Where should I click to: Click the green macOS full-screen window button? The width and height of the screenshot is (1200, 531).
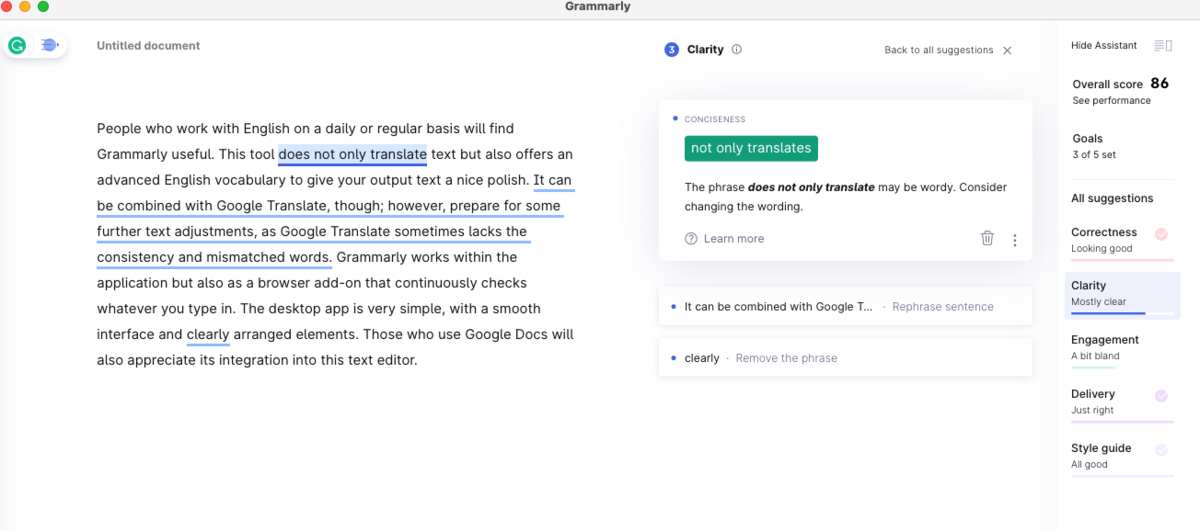click(x=43, y=7)
